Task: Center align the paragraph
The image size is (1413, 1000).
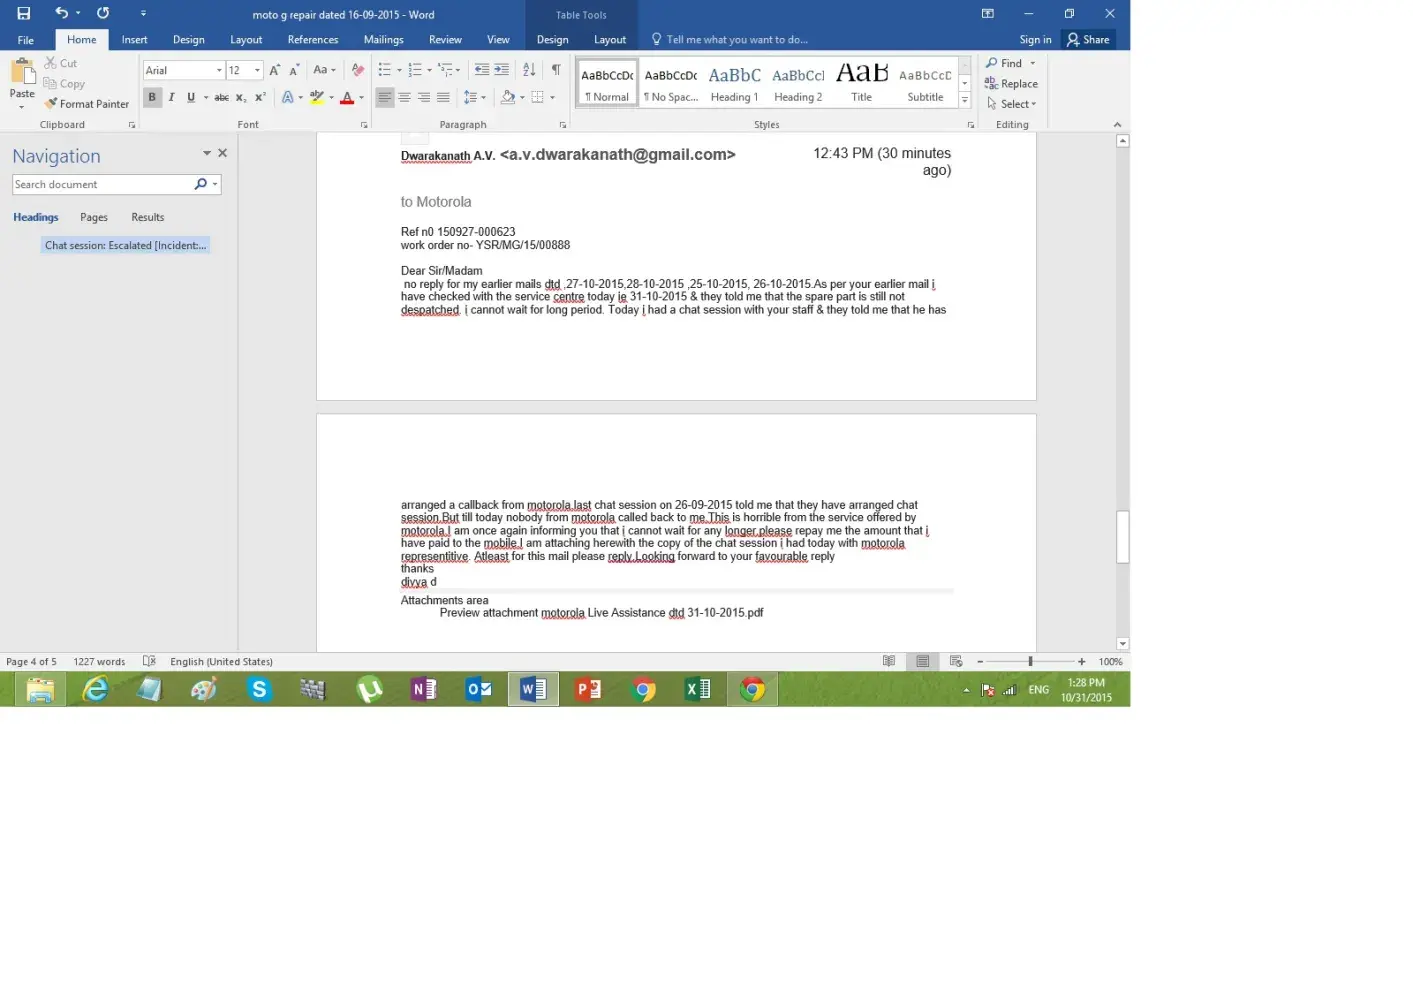Action: point(404,98)
